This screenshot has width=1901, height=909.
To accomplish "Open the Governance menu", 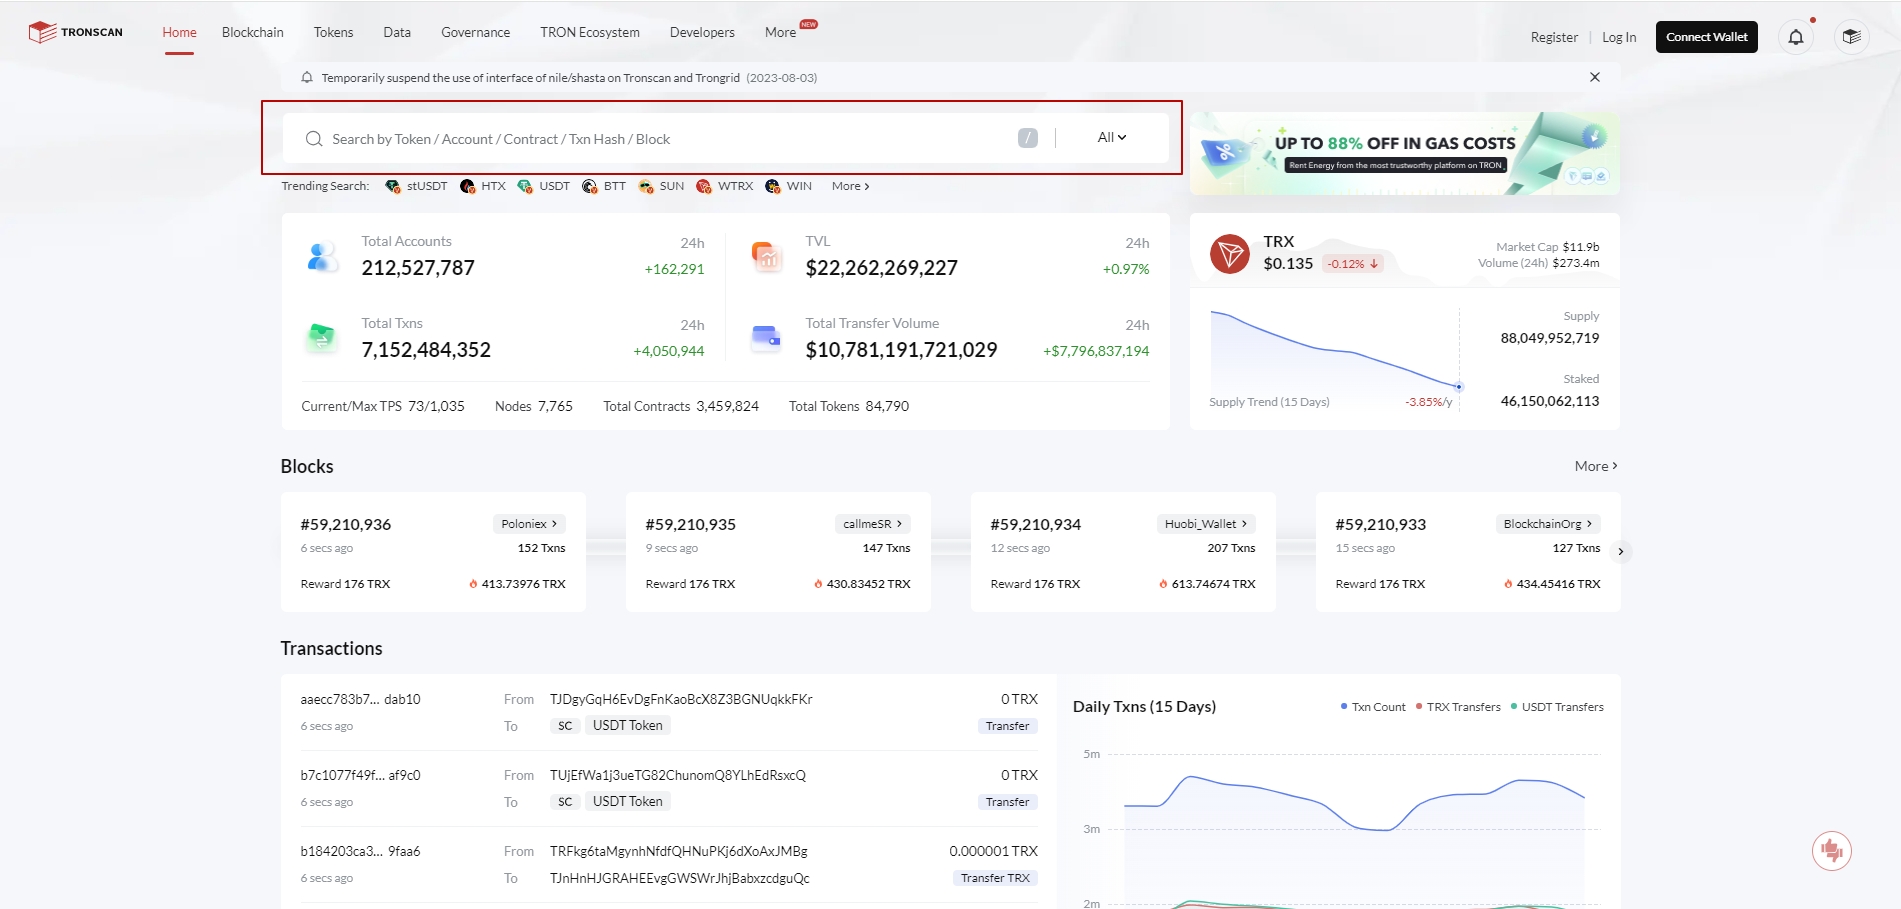I will coord(476,32).
